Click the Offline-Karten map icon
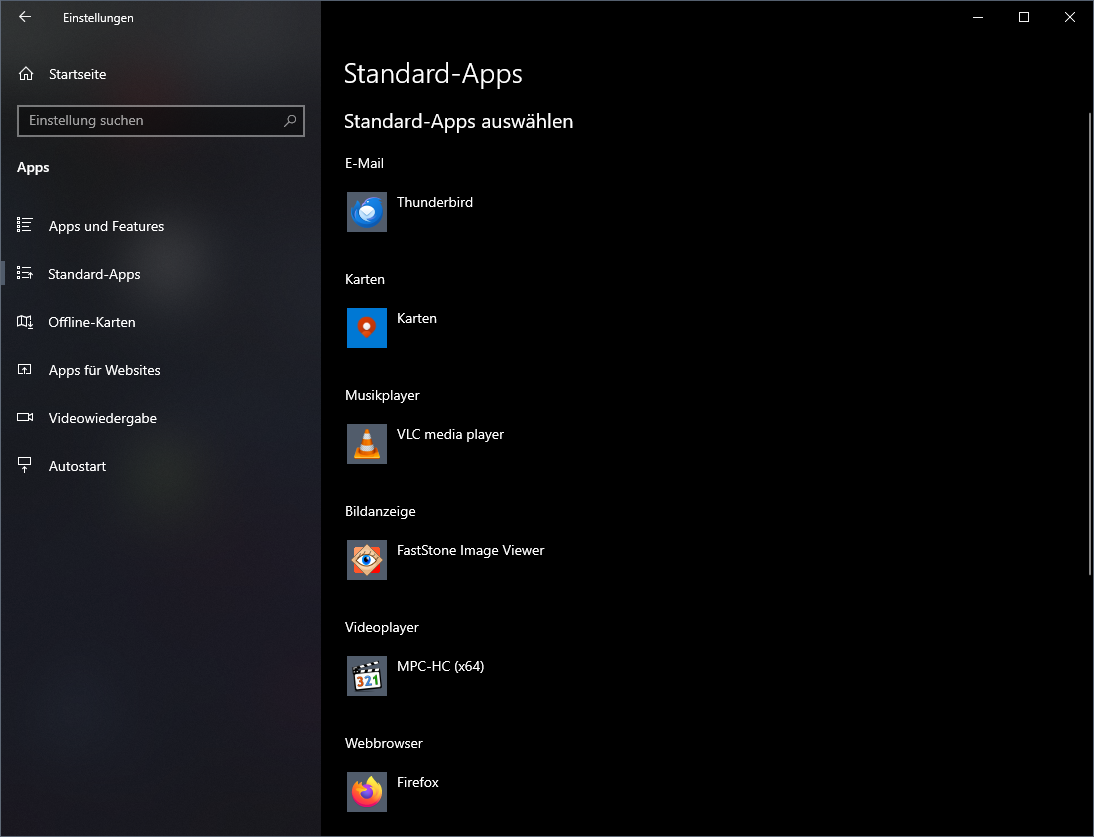This screenshot has width=1094, height=837. pos(25,322)
